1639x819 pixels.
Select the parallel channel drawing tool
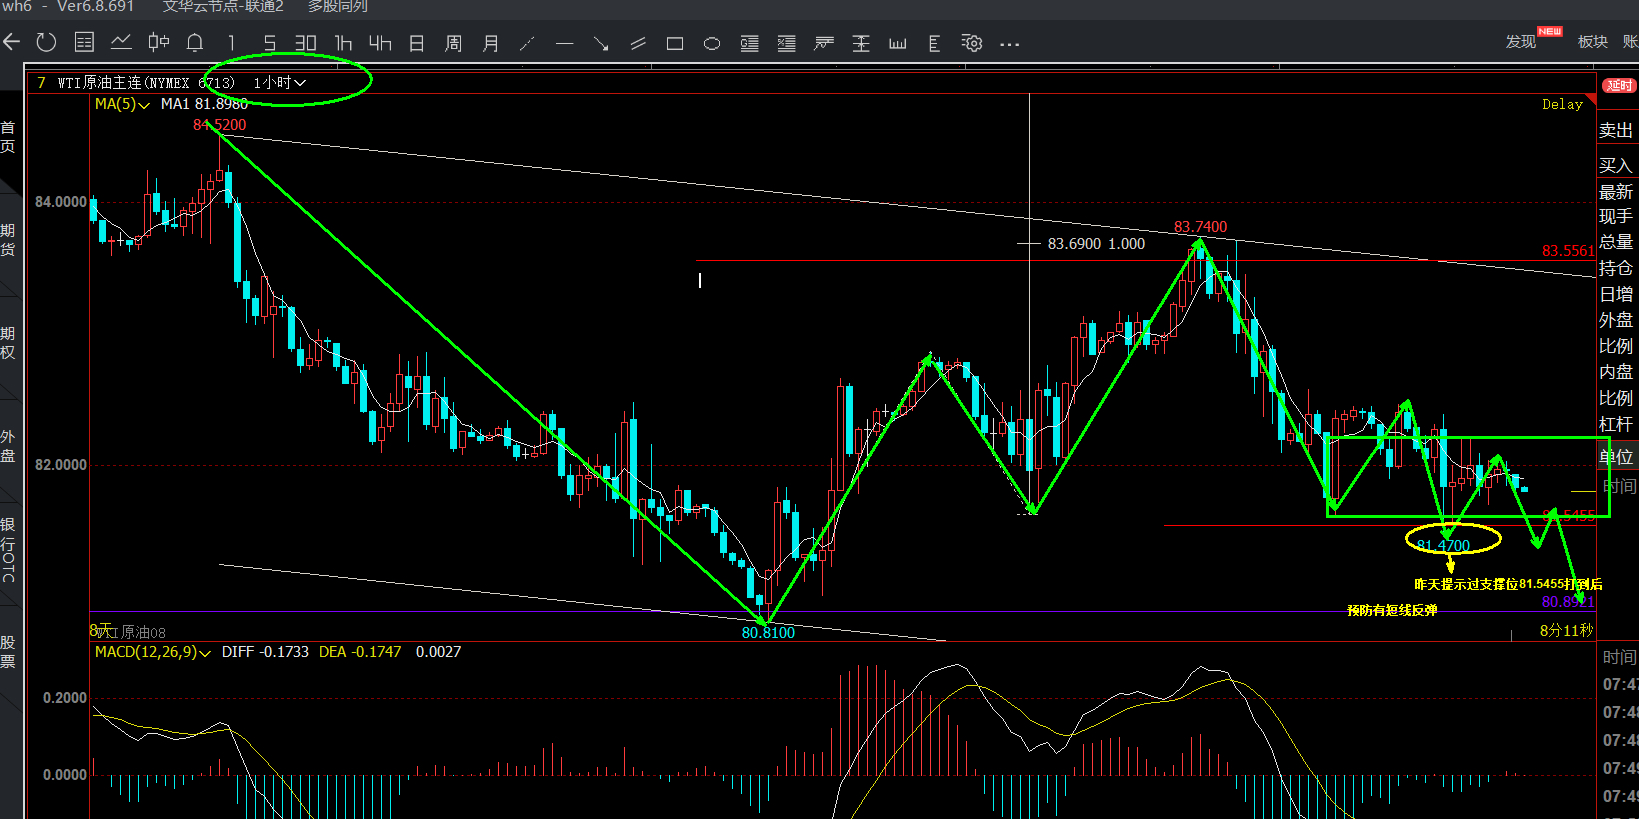pyautogui.click(x=638, y=44)
